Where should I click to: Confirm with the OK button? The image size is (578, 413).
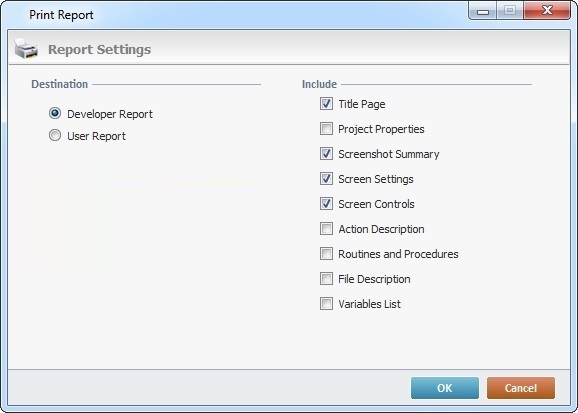click(x=445, y=388)
